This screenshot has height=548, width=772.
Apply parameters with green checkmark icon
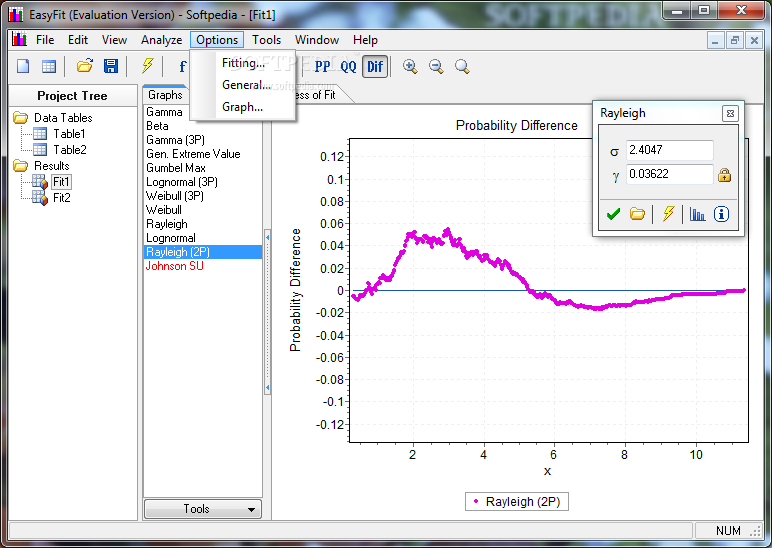coord(613,214)
